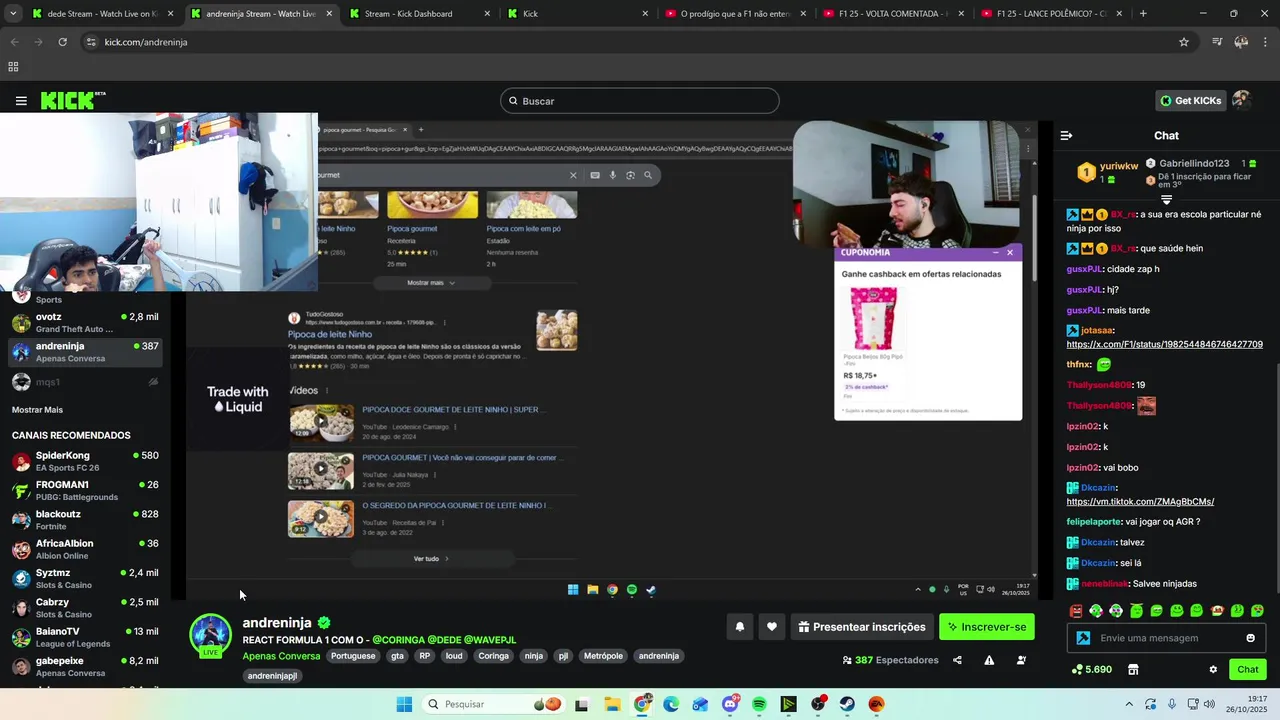Send message with green Chat button
The height and width of the screenshot is (720, 1280).
click(1248, 669)
